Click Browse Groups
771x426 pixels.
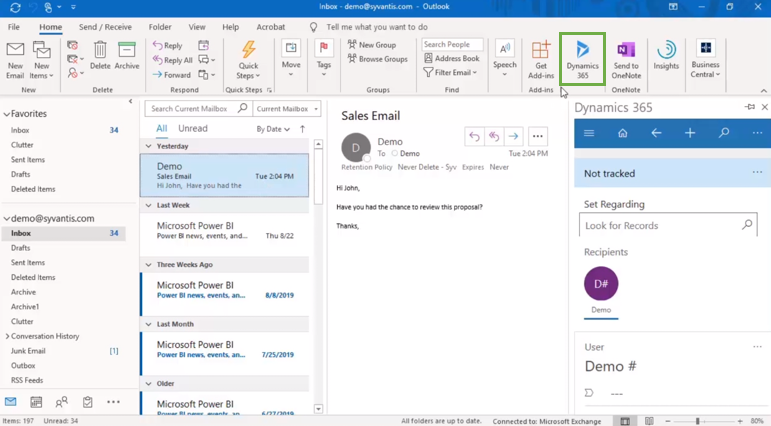[378, 59]
